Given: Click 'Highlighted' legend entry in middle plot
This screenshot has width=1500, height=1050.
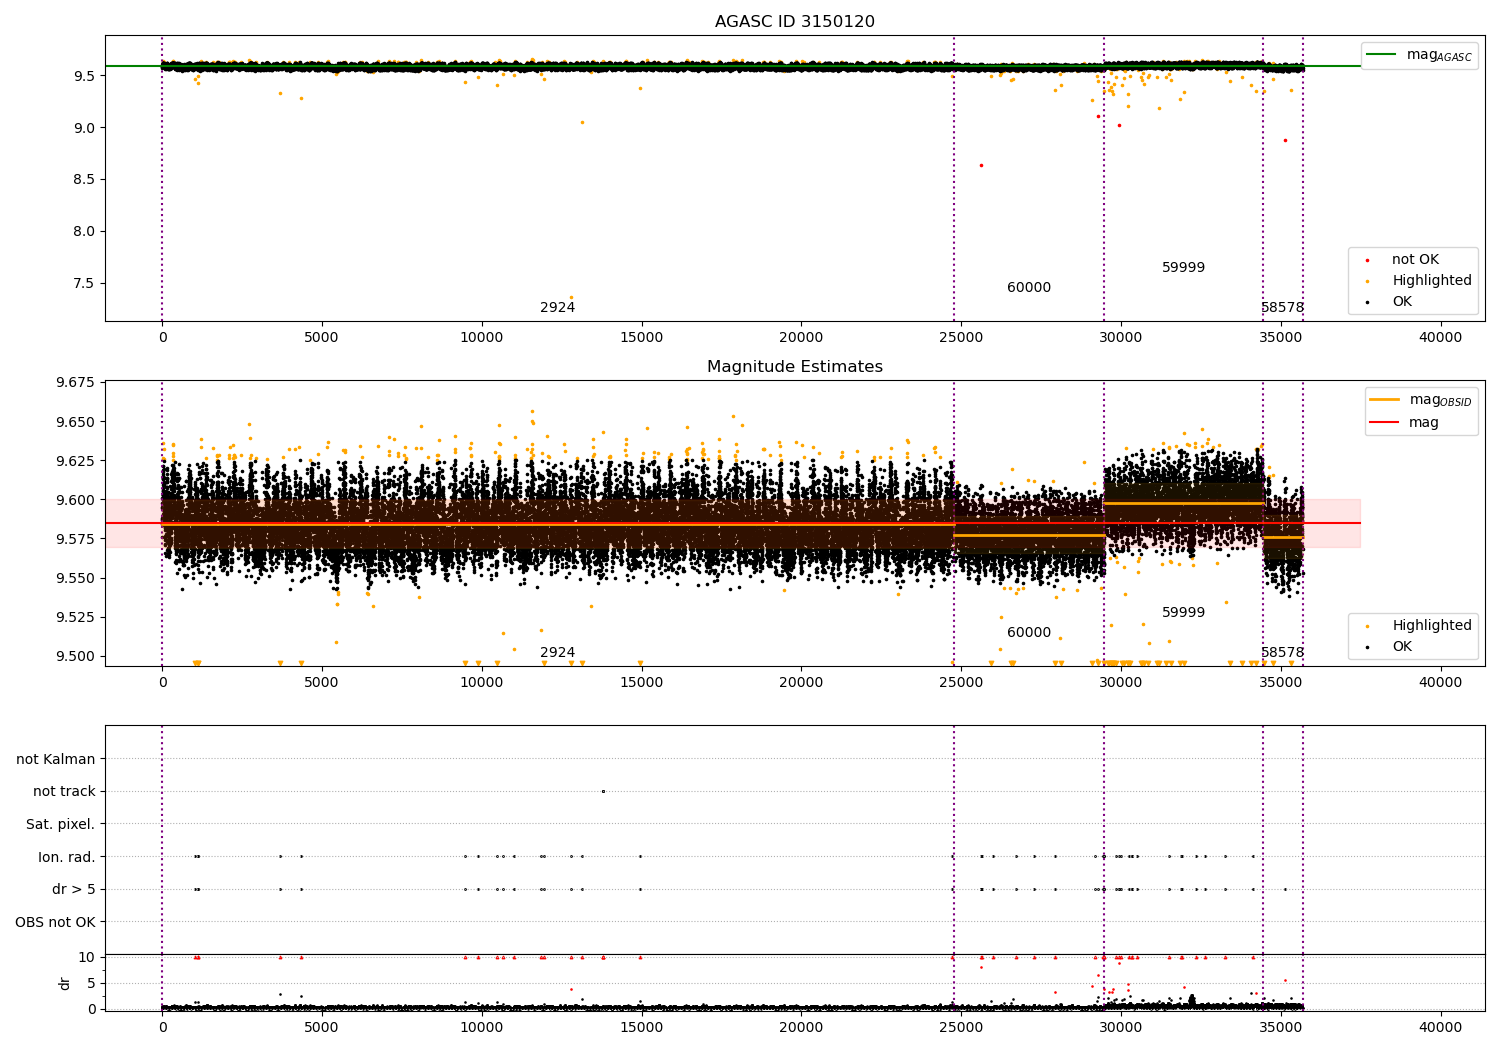Looking at the screenshot, I should click(1431, 626).
